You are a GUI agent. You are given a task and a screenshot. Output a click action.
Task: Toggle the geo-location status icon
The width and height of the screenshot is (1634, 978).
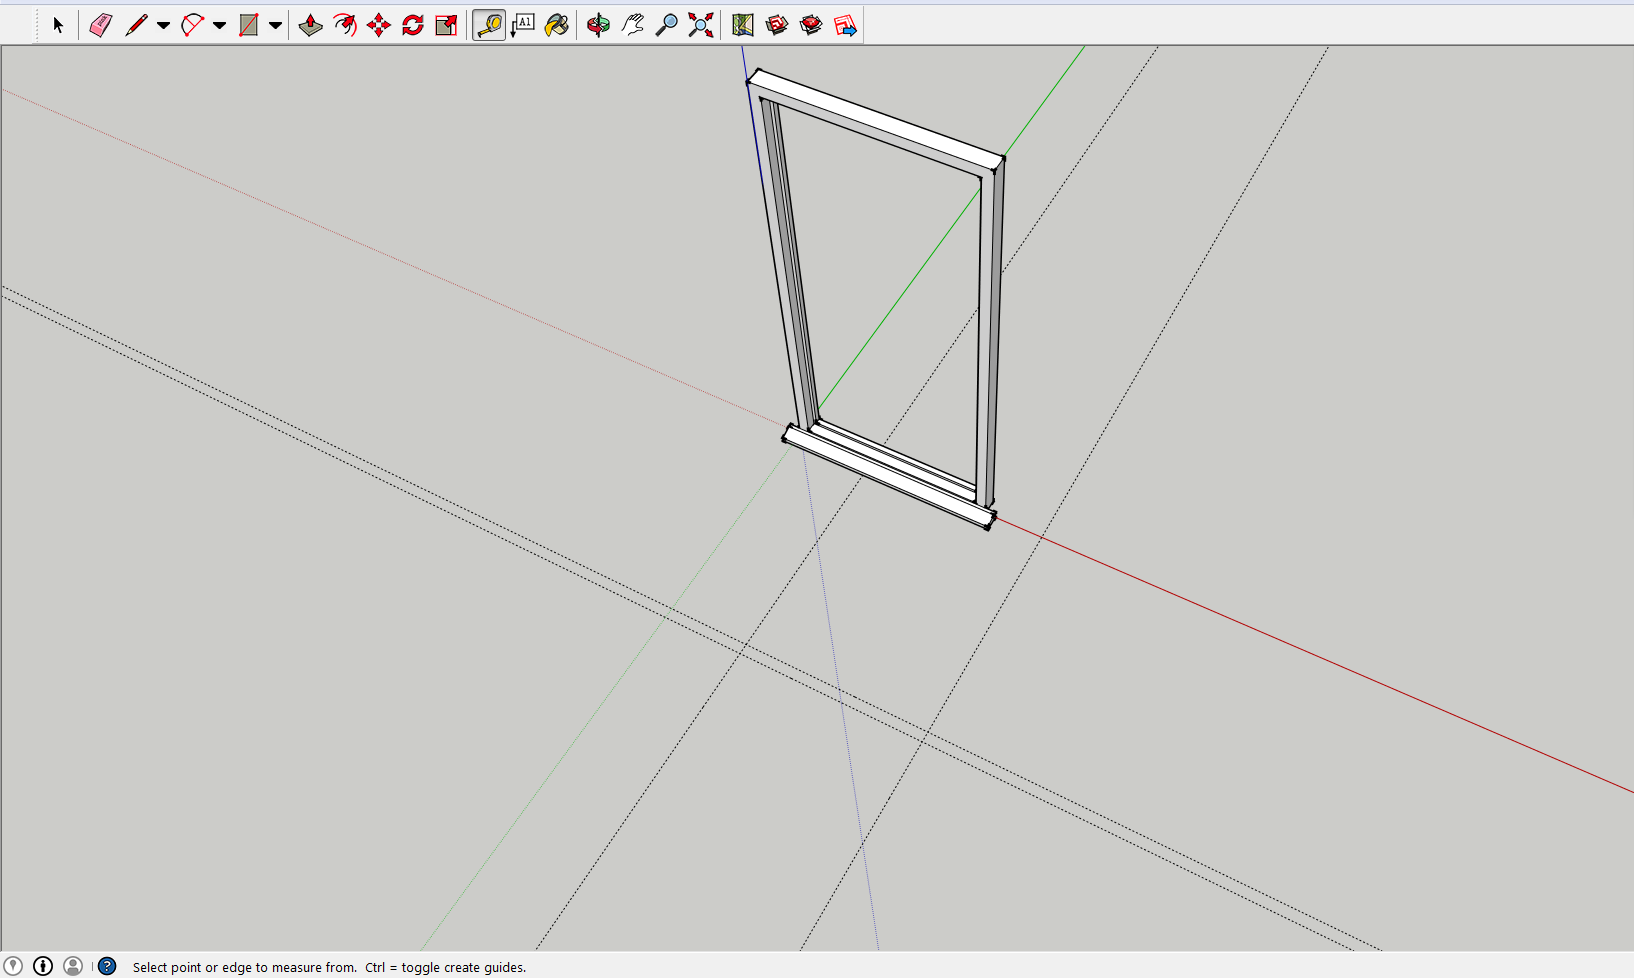point(13,966)
